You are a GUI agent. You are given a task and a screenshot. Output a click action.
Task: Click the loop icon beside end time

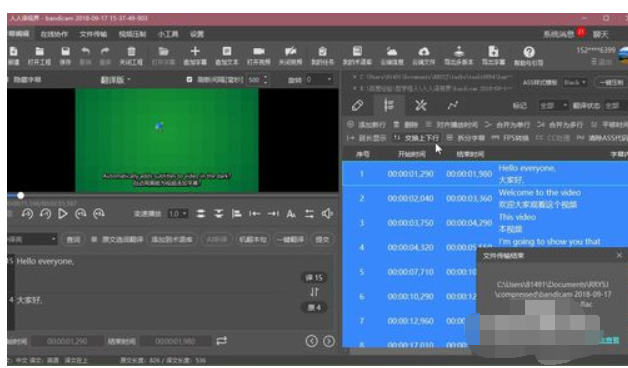click(221, 341)
